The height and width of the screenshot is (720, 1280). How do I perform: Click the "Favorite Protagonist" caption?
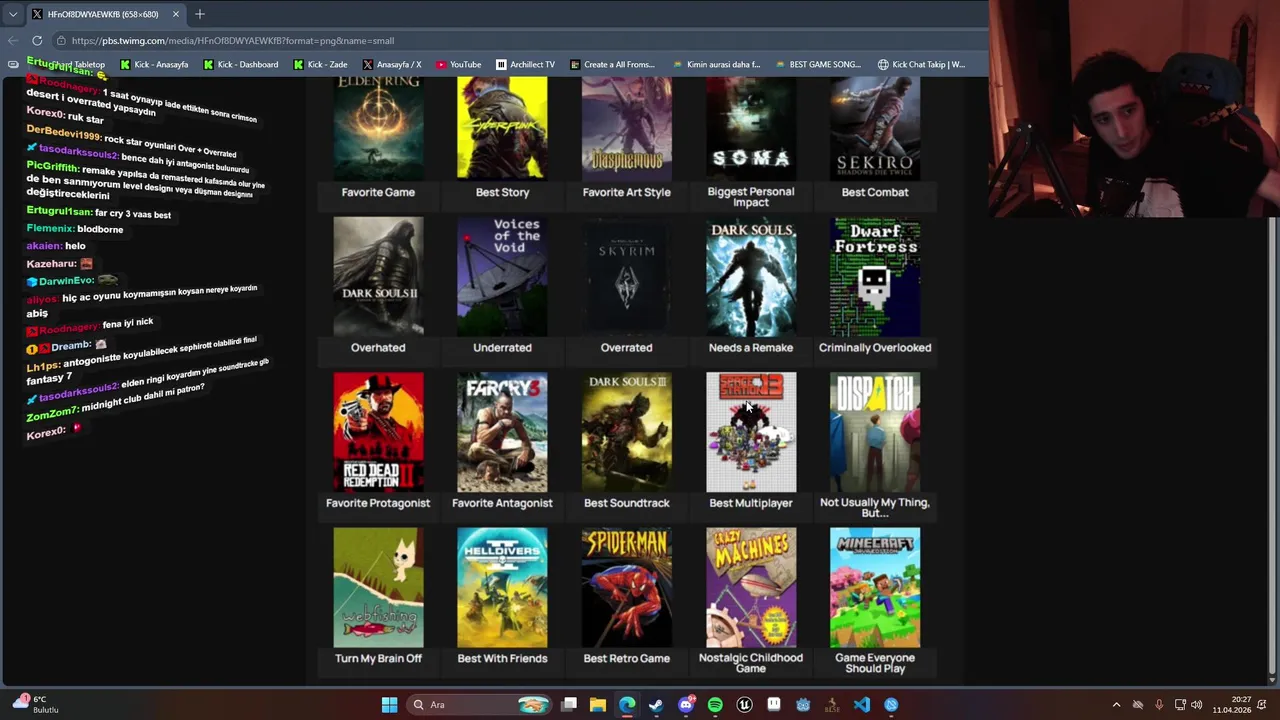[378, 503]
